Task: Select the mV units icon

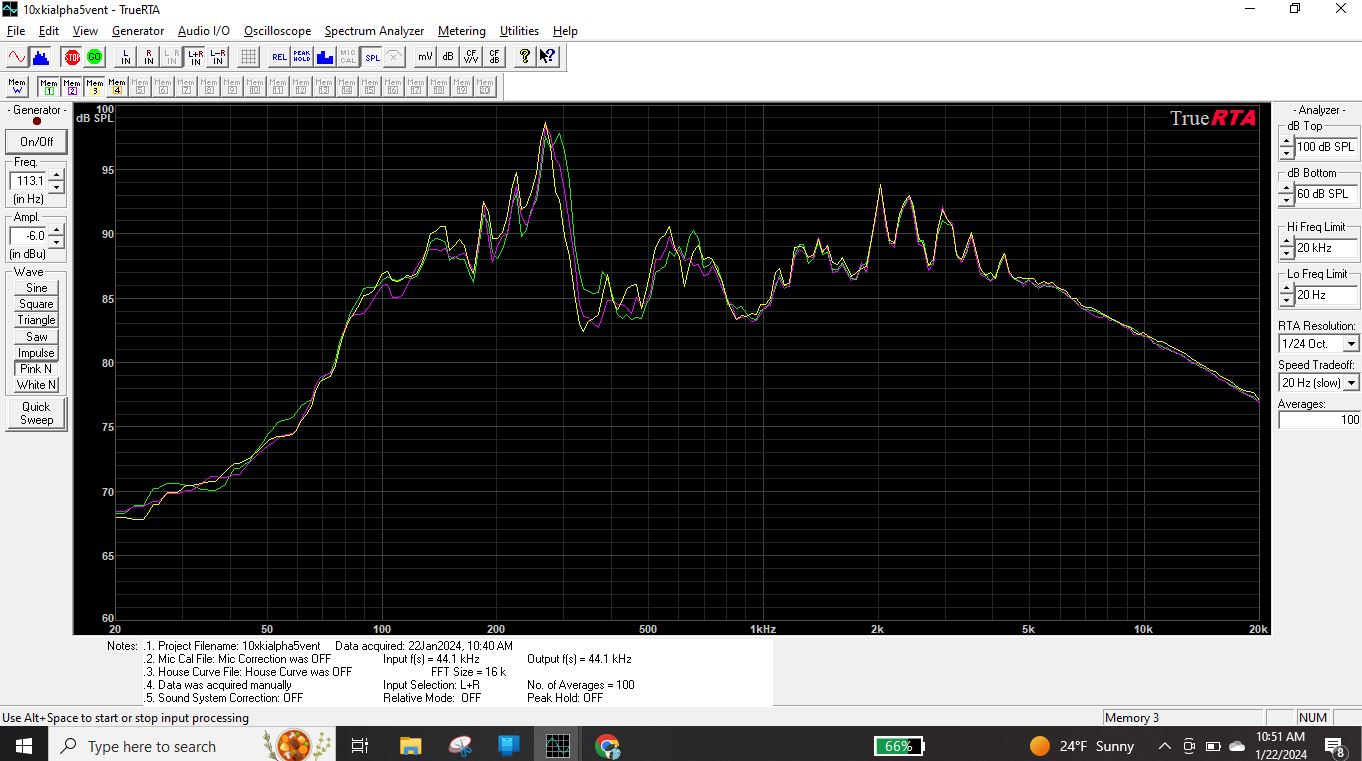Action: (425, 57)
